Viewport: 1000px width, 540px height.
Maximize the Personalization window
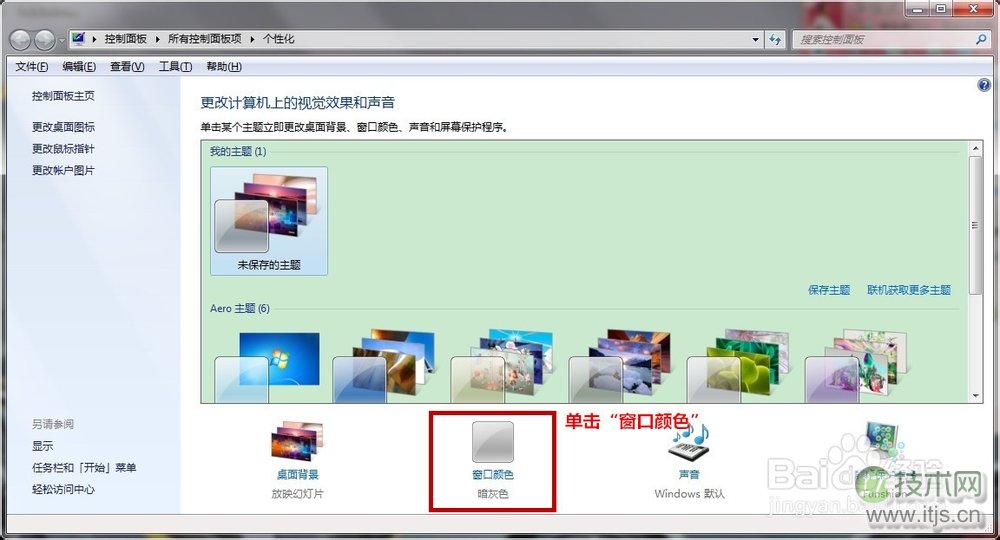pos(941,9)
